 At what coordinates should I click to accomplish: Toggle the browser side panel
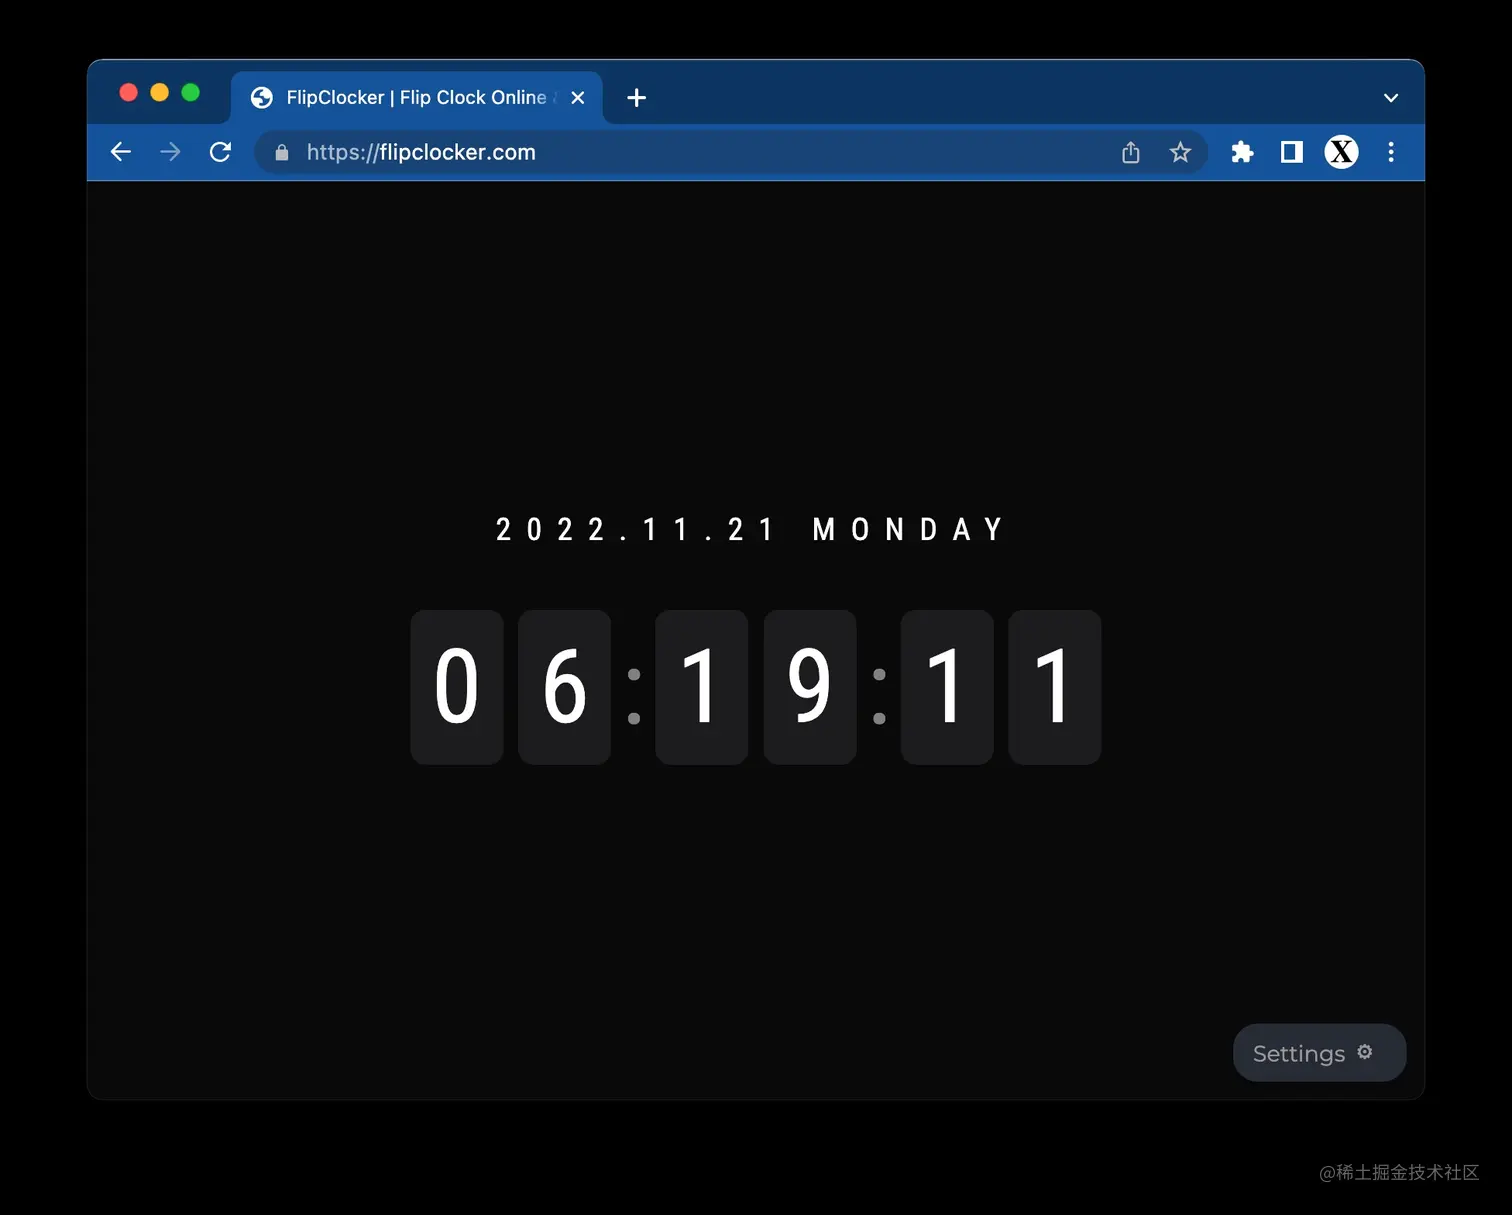(1292, 152)
